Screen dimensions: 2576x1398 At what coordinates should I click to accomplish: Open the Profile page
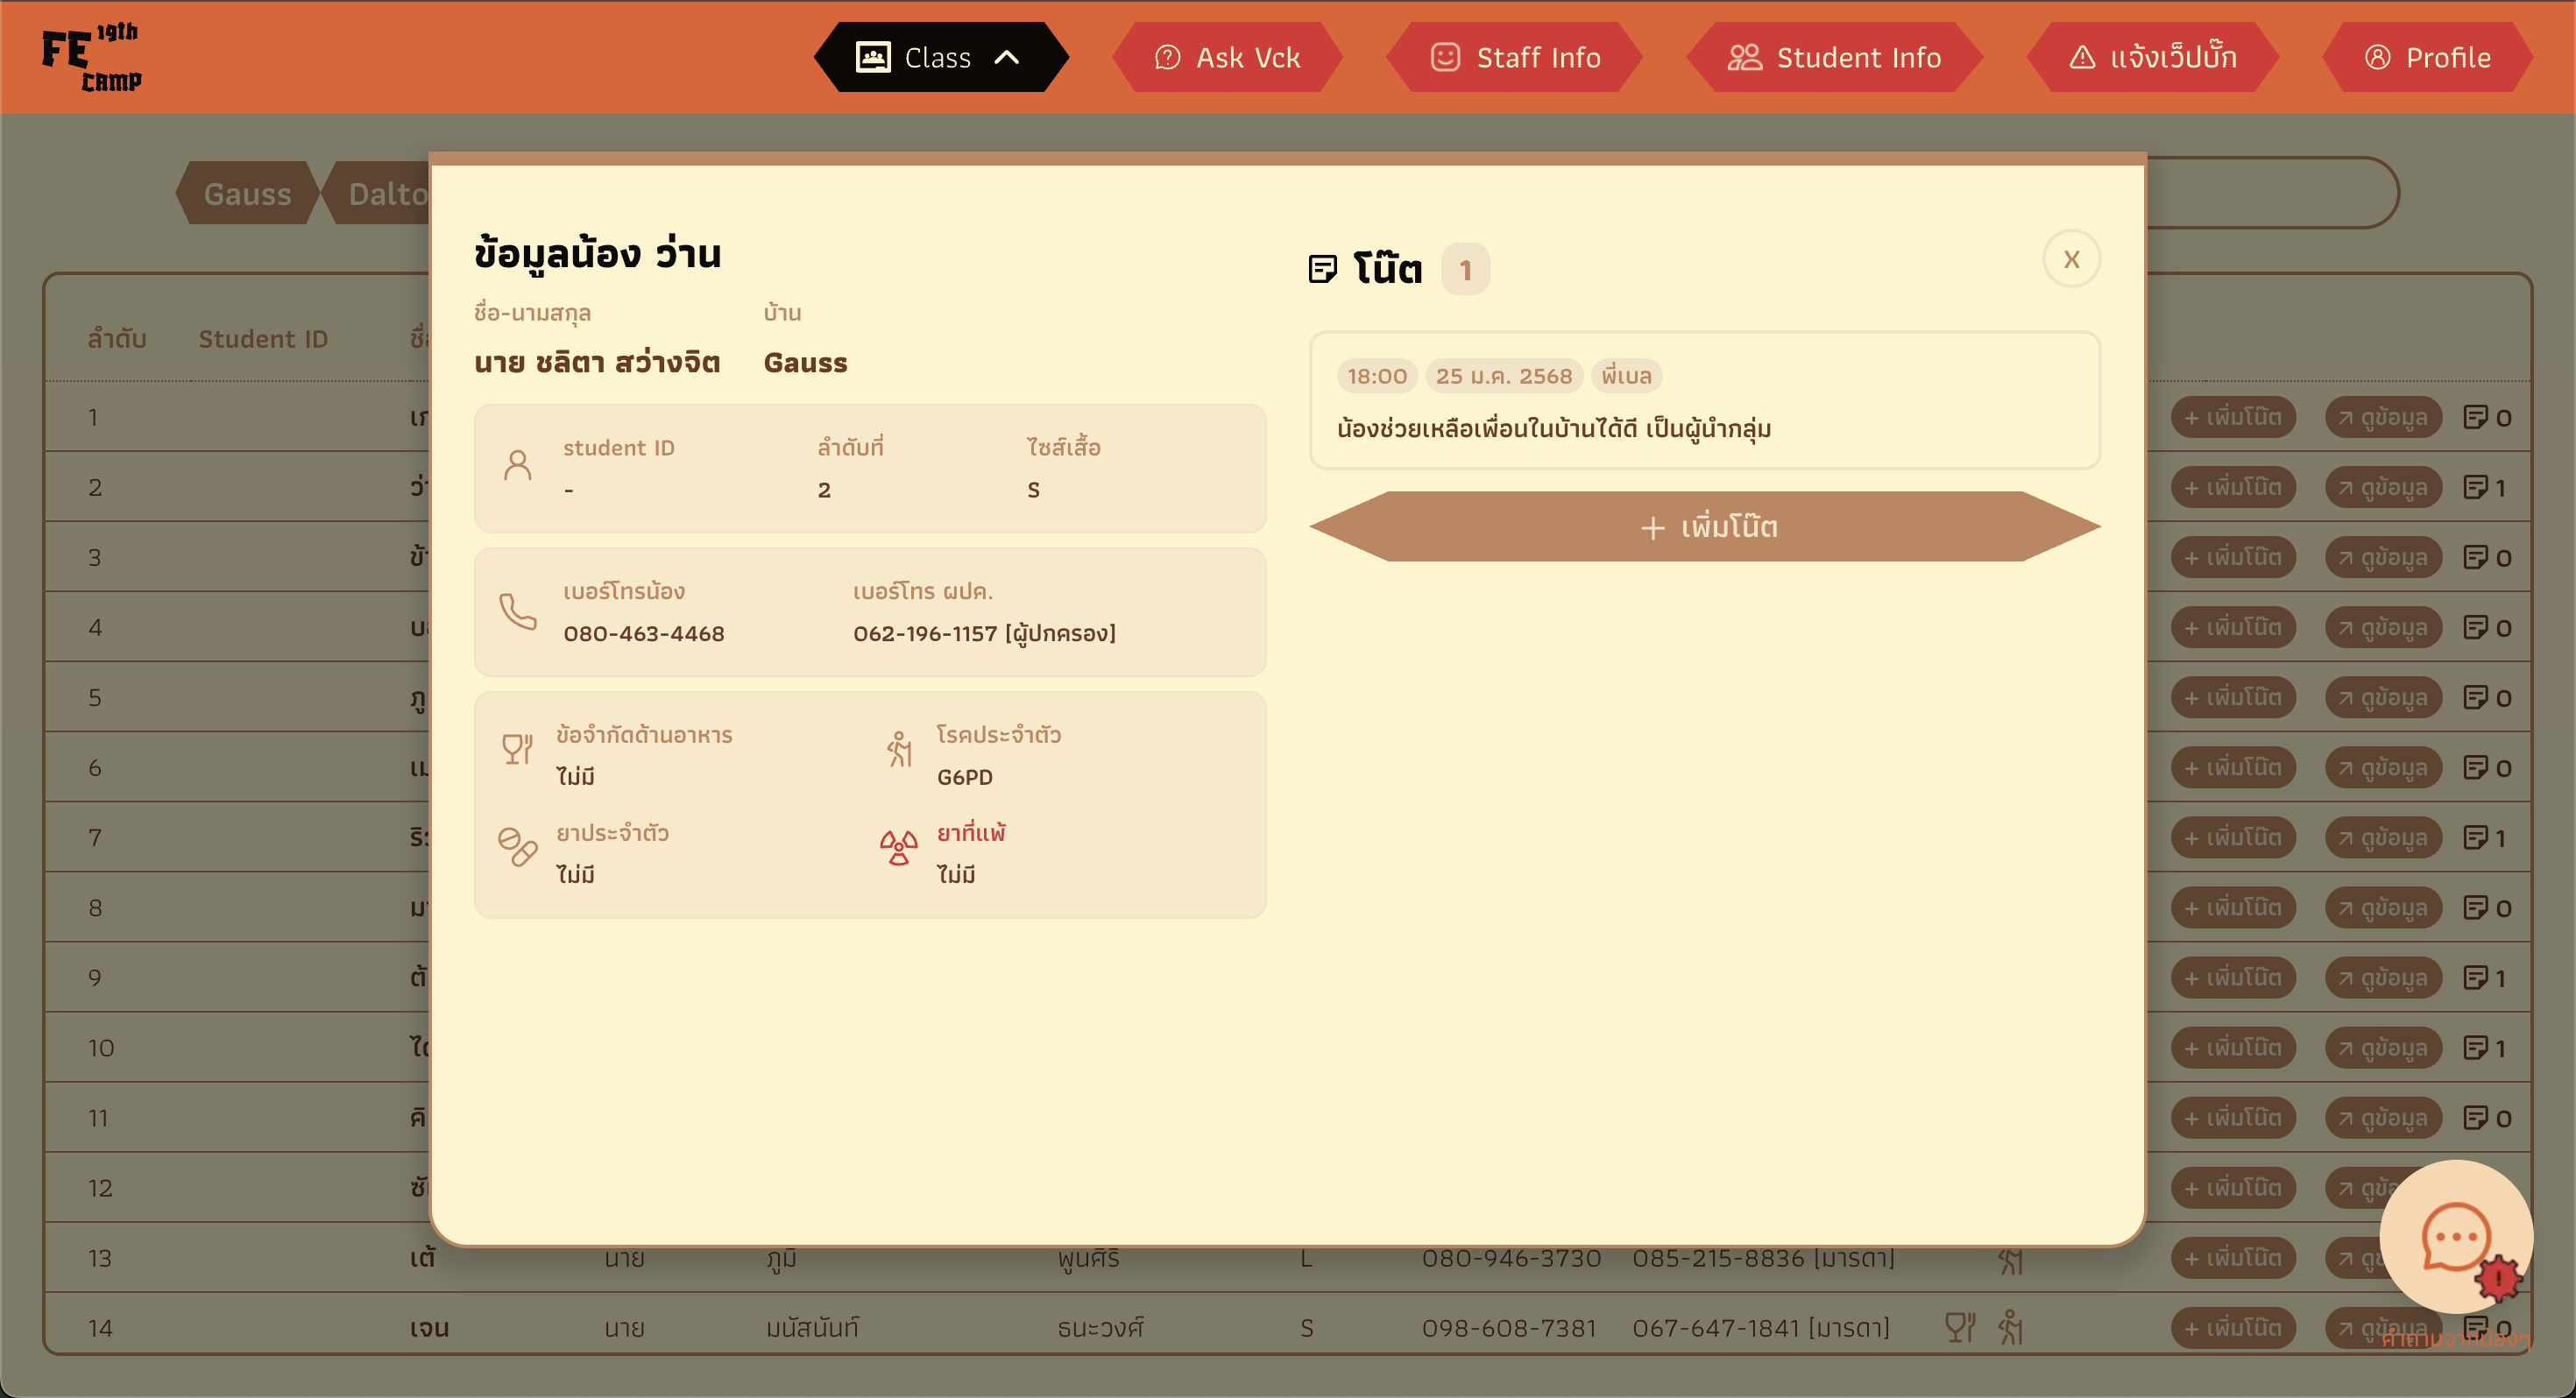point(2427,57)
